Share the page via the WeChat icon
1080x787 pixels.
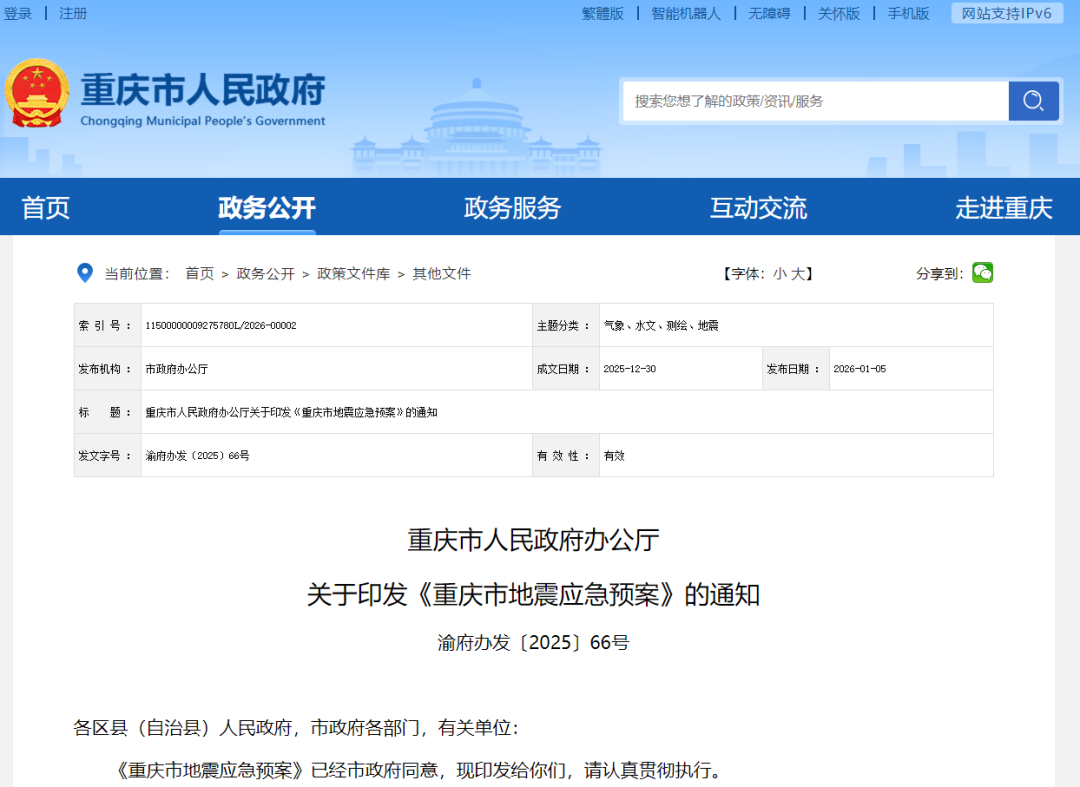coord(982,272)
